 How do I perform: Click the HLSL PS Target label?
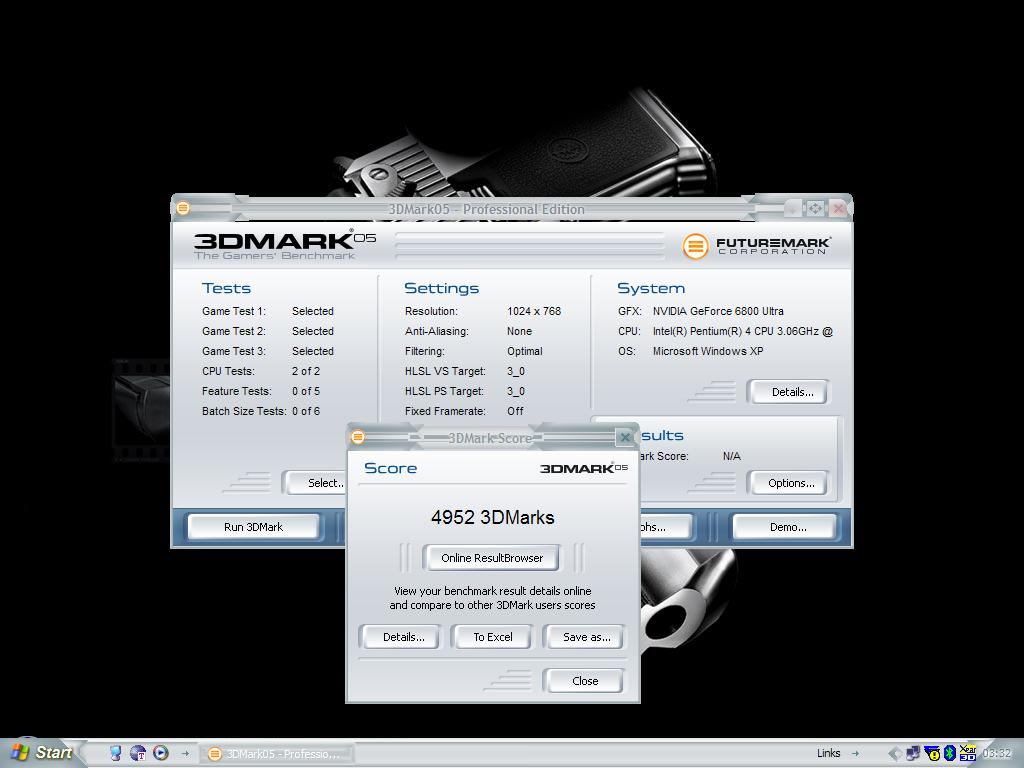point(444,391)
